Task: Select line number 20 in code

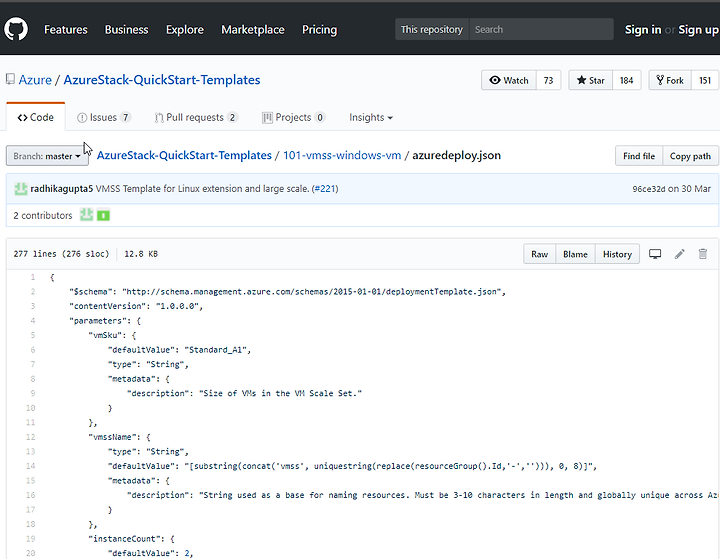Action: coord(30,553)
